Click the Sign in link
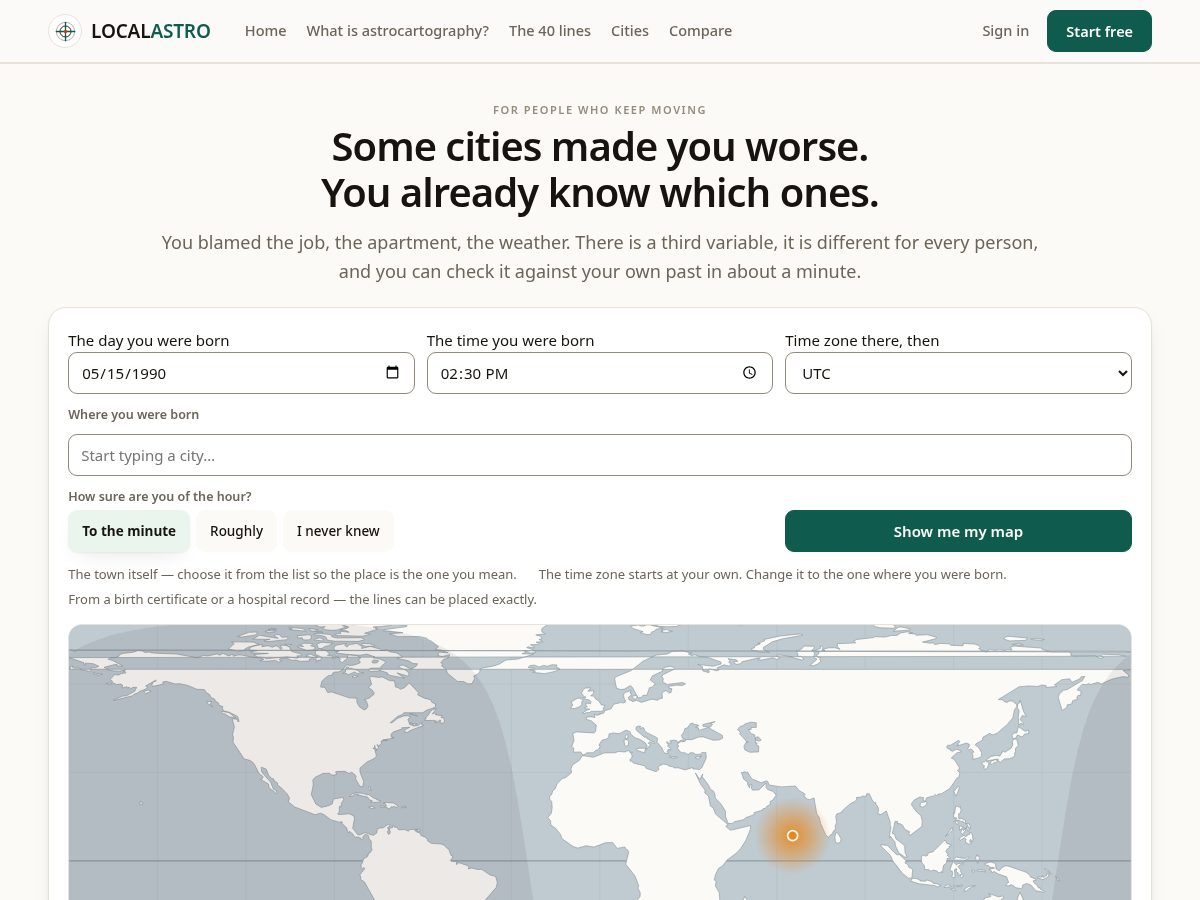 pyautogui.click(x=1005, y=31)
